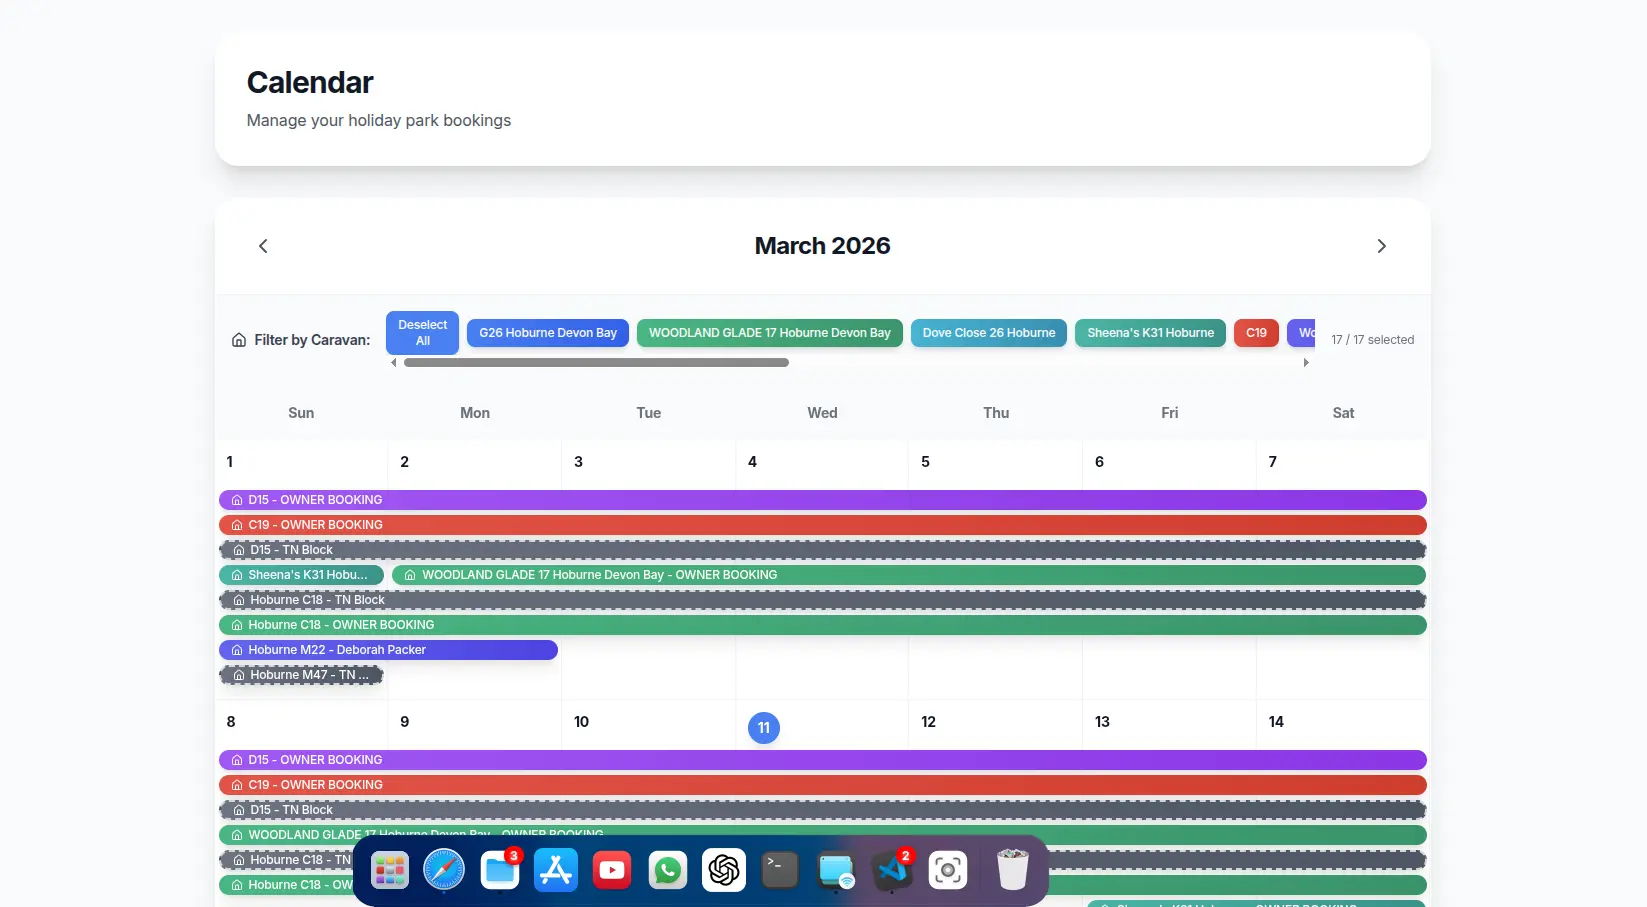Image resolution: width=1647 pixels, height=907 pixels.
Task: Toggle the G26 Hoburne Devon Bay filter
Action: [x=548, y=333]
